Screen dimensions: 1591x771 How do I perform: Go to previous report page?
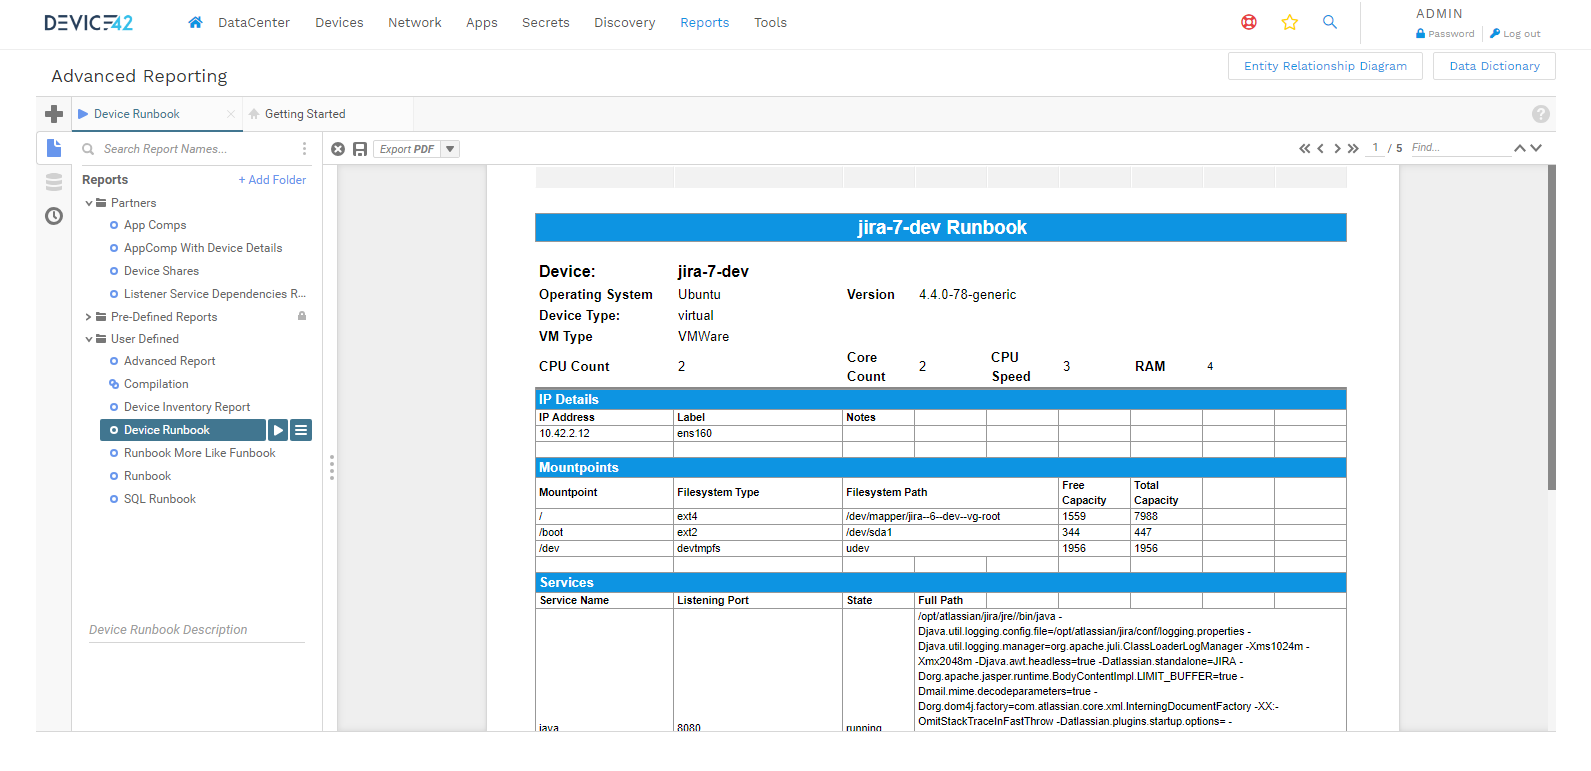tap(1321, 148)
